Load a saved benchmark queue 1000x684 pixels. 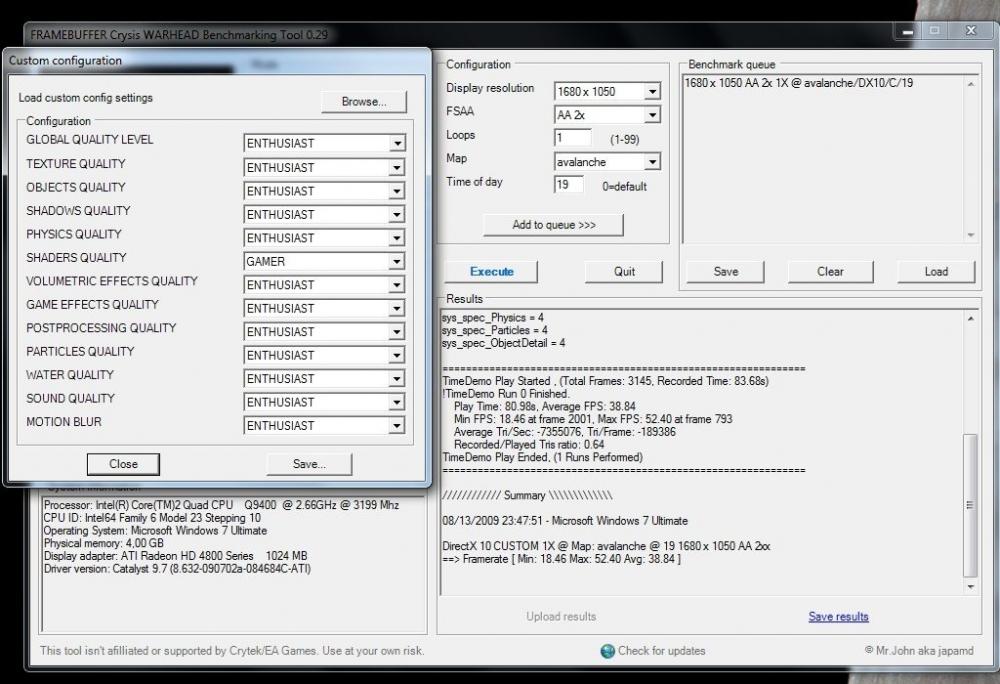(x=936, y=271)
